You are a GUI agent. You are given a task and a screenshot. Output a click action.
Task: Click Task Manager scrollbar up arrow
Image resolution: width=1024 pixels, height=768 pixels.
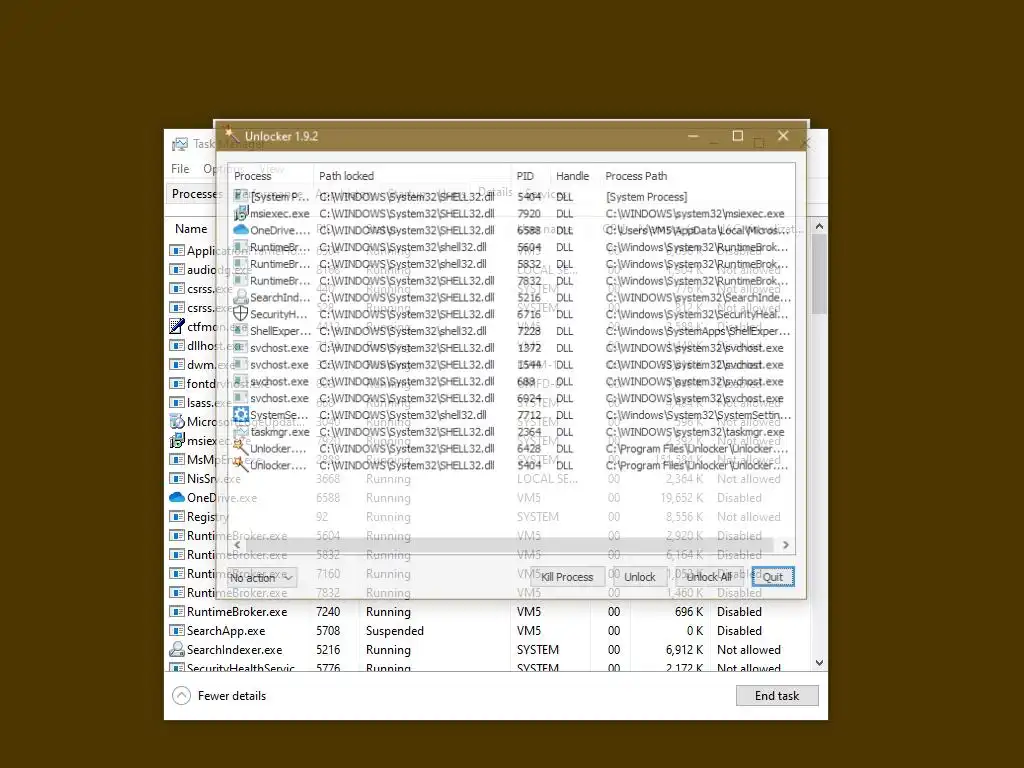click(x=819, y=226)
